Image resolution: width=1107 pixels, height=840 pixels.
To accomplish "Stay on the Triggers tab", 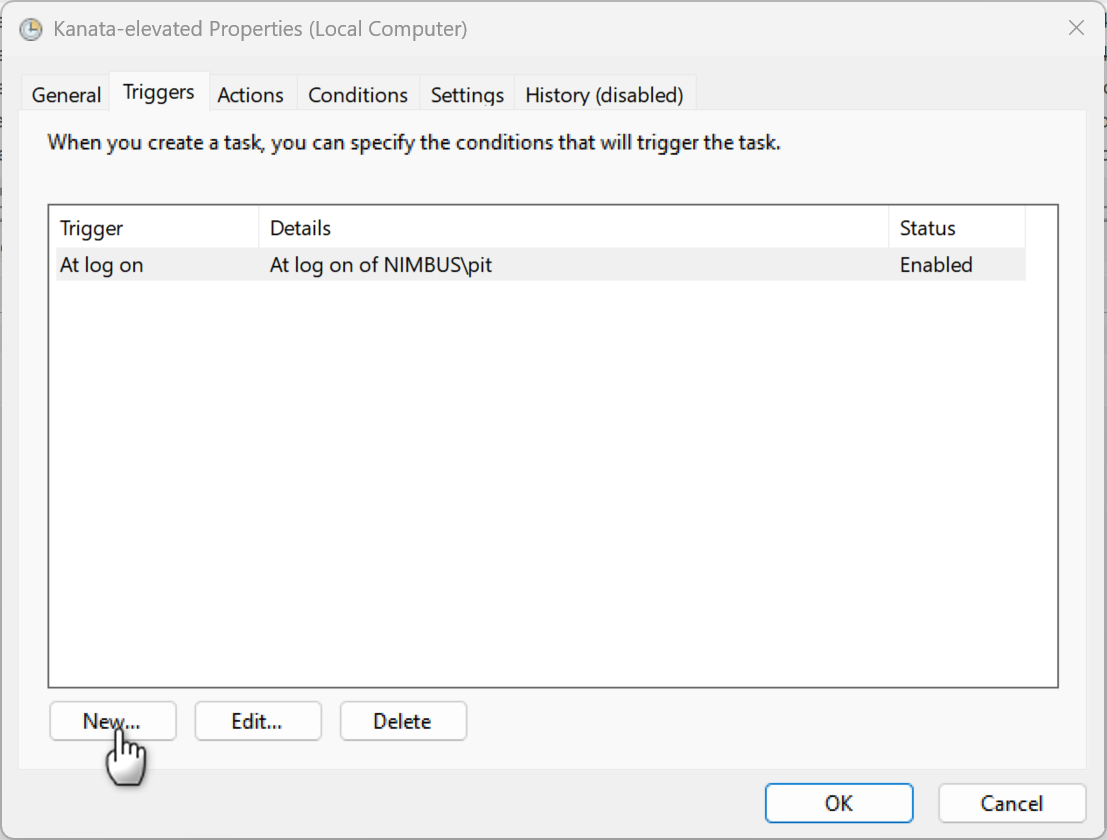I will pyautogui.click(x=158, y=91).
